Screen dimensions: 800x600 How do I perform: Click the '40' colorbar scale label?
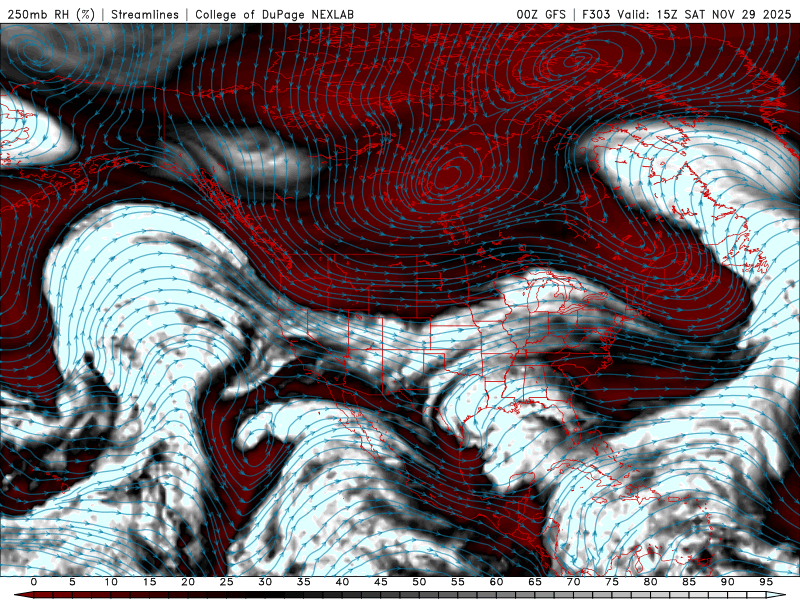tap(342, 582)
